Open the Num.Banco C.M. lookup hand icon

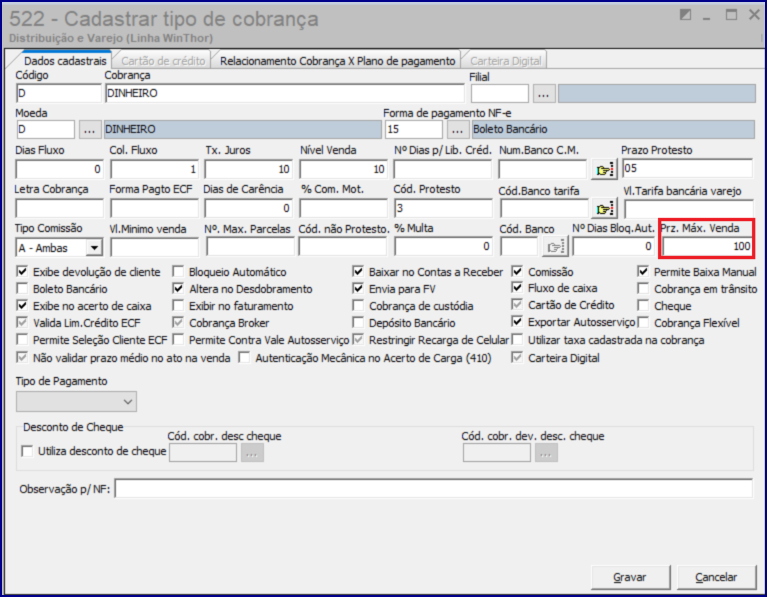[x=605, y=169]
